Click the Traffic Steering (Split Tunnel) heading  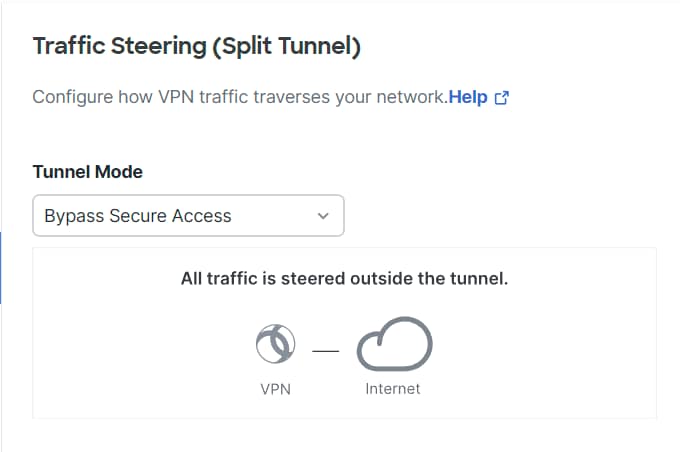(196, 45)
